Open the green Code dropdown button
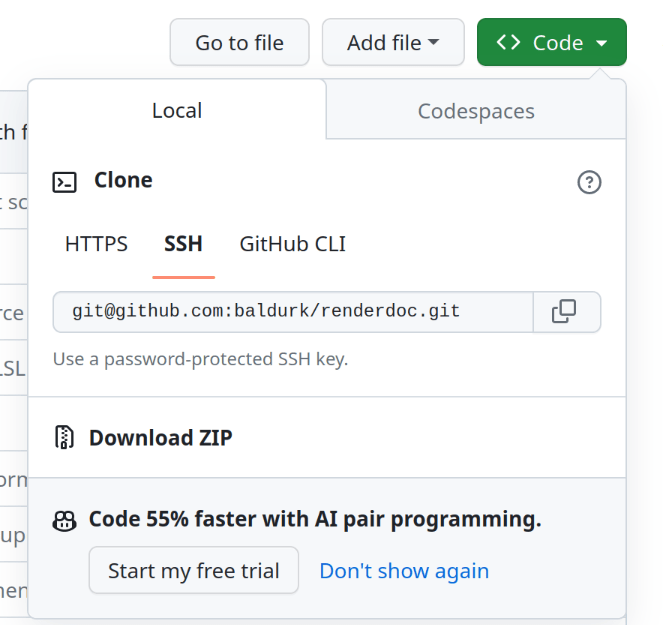The image size is (663, 625). coord(551,42)
